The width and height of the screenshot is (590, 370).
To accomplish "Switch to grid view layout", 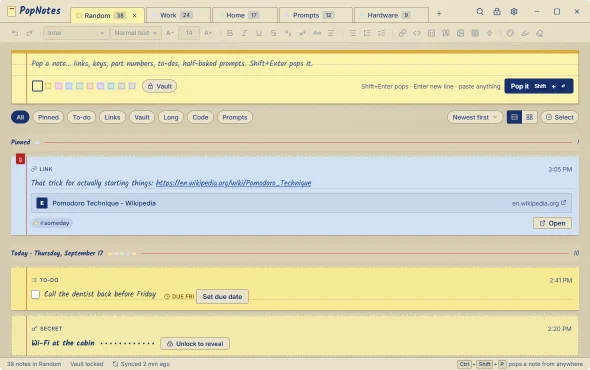I will click(x=529, y=117).
